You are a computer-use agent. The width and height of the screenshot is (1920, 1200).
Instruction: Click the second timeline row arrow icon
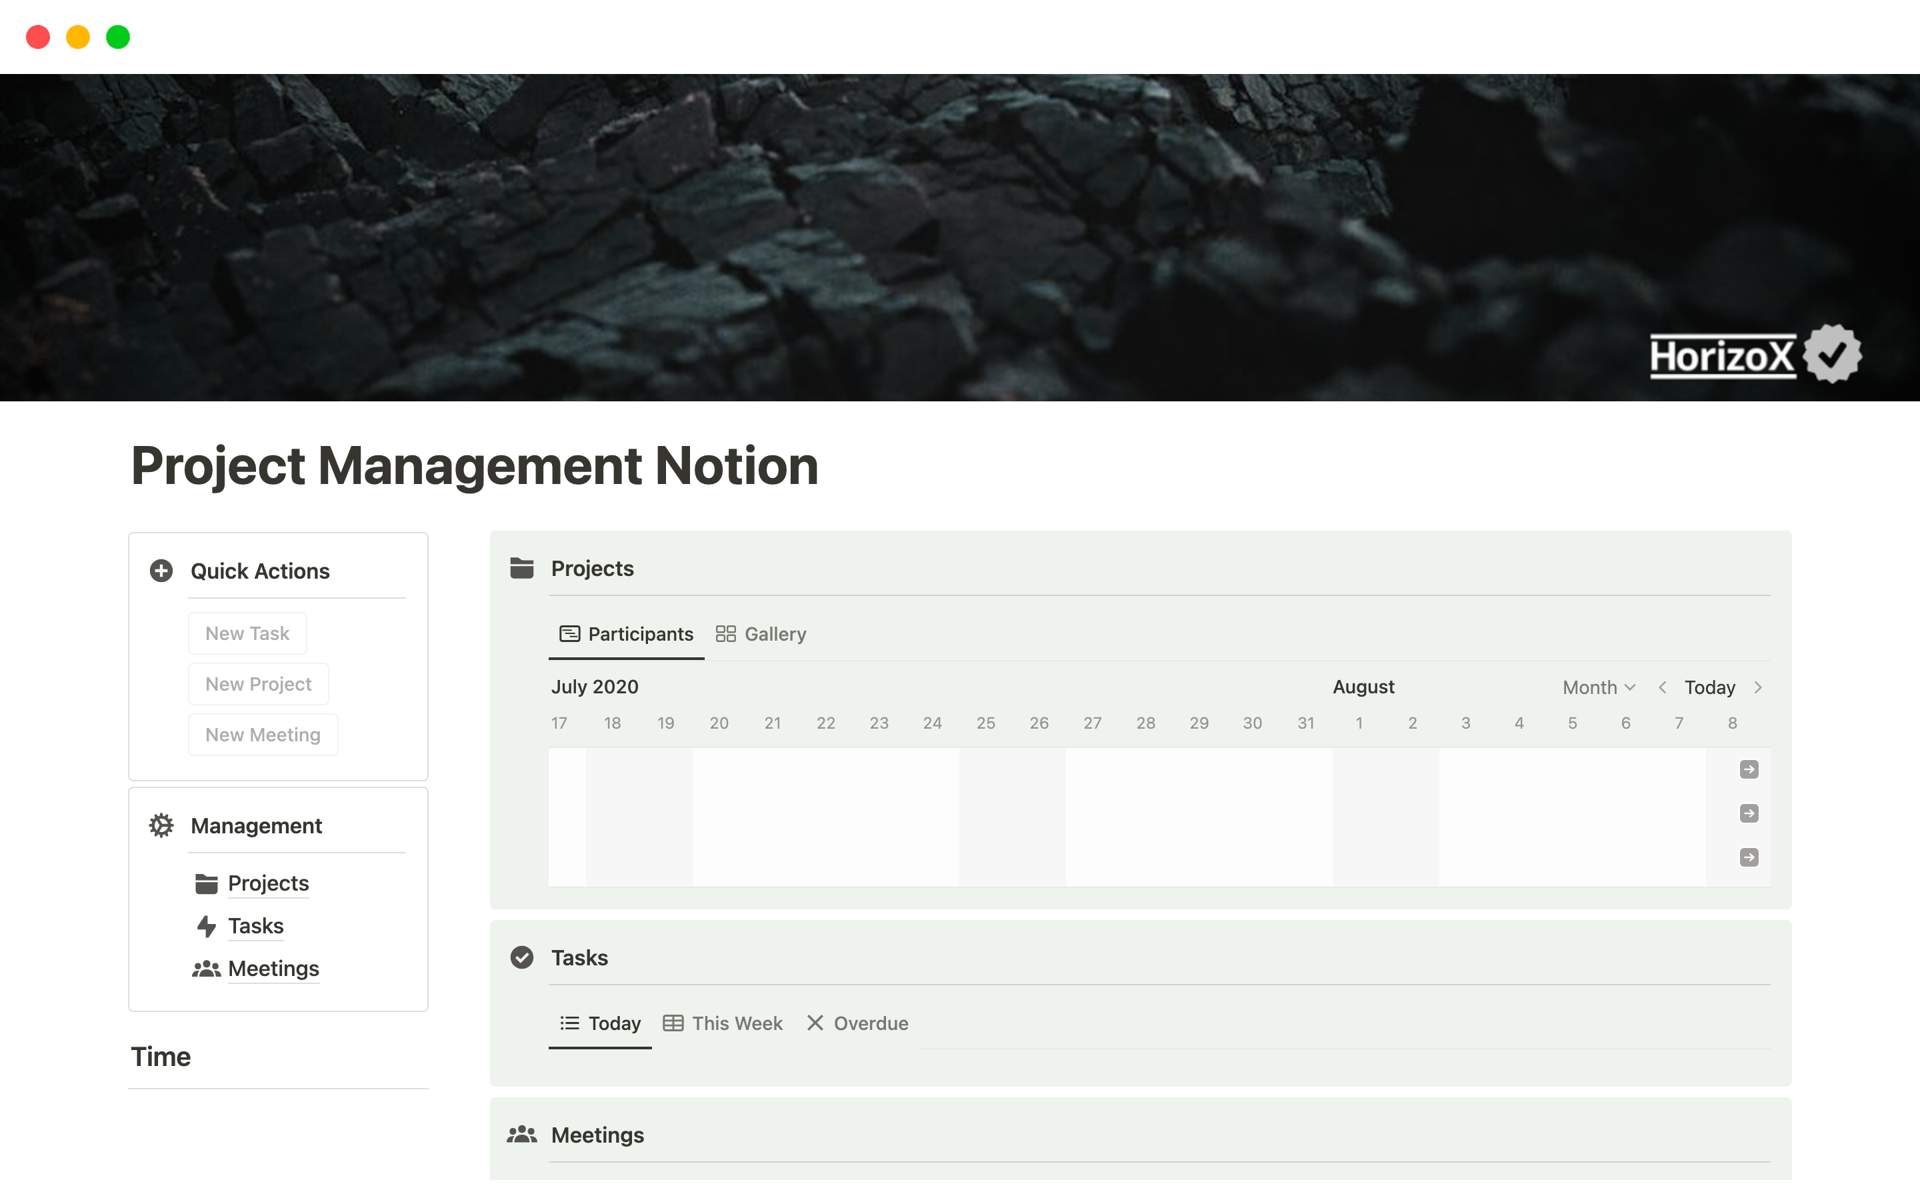point(1749,813)
